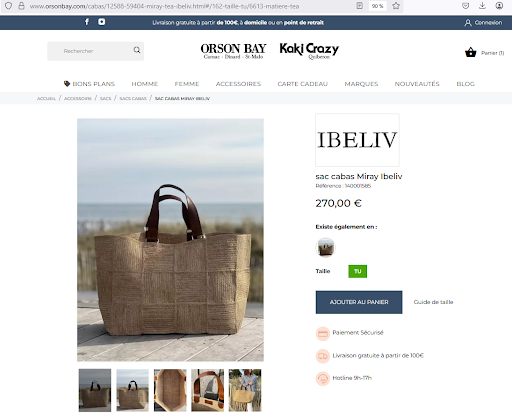This screenshot has width=512, height=414.
Task: Bookmark page with the star icon
Action: [x=396, y=6]
